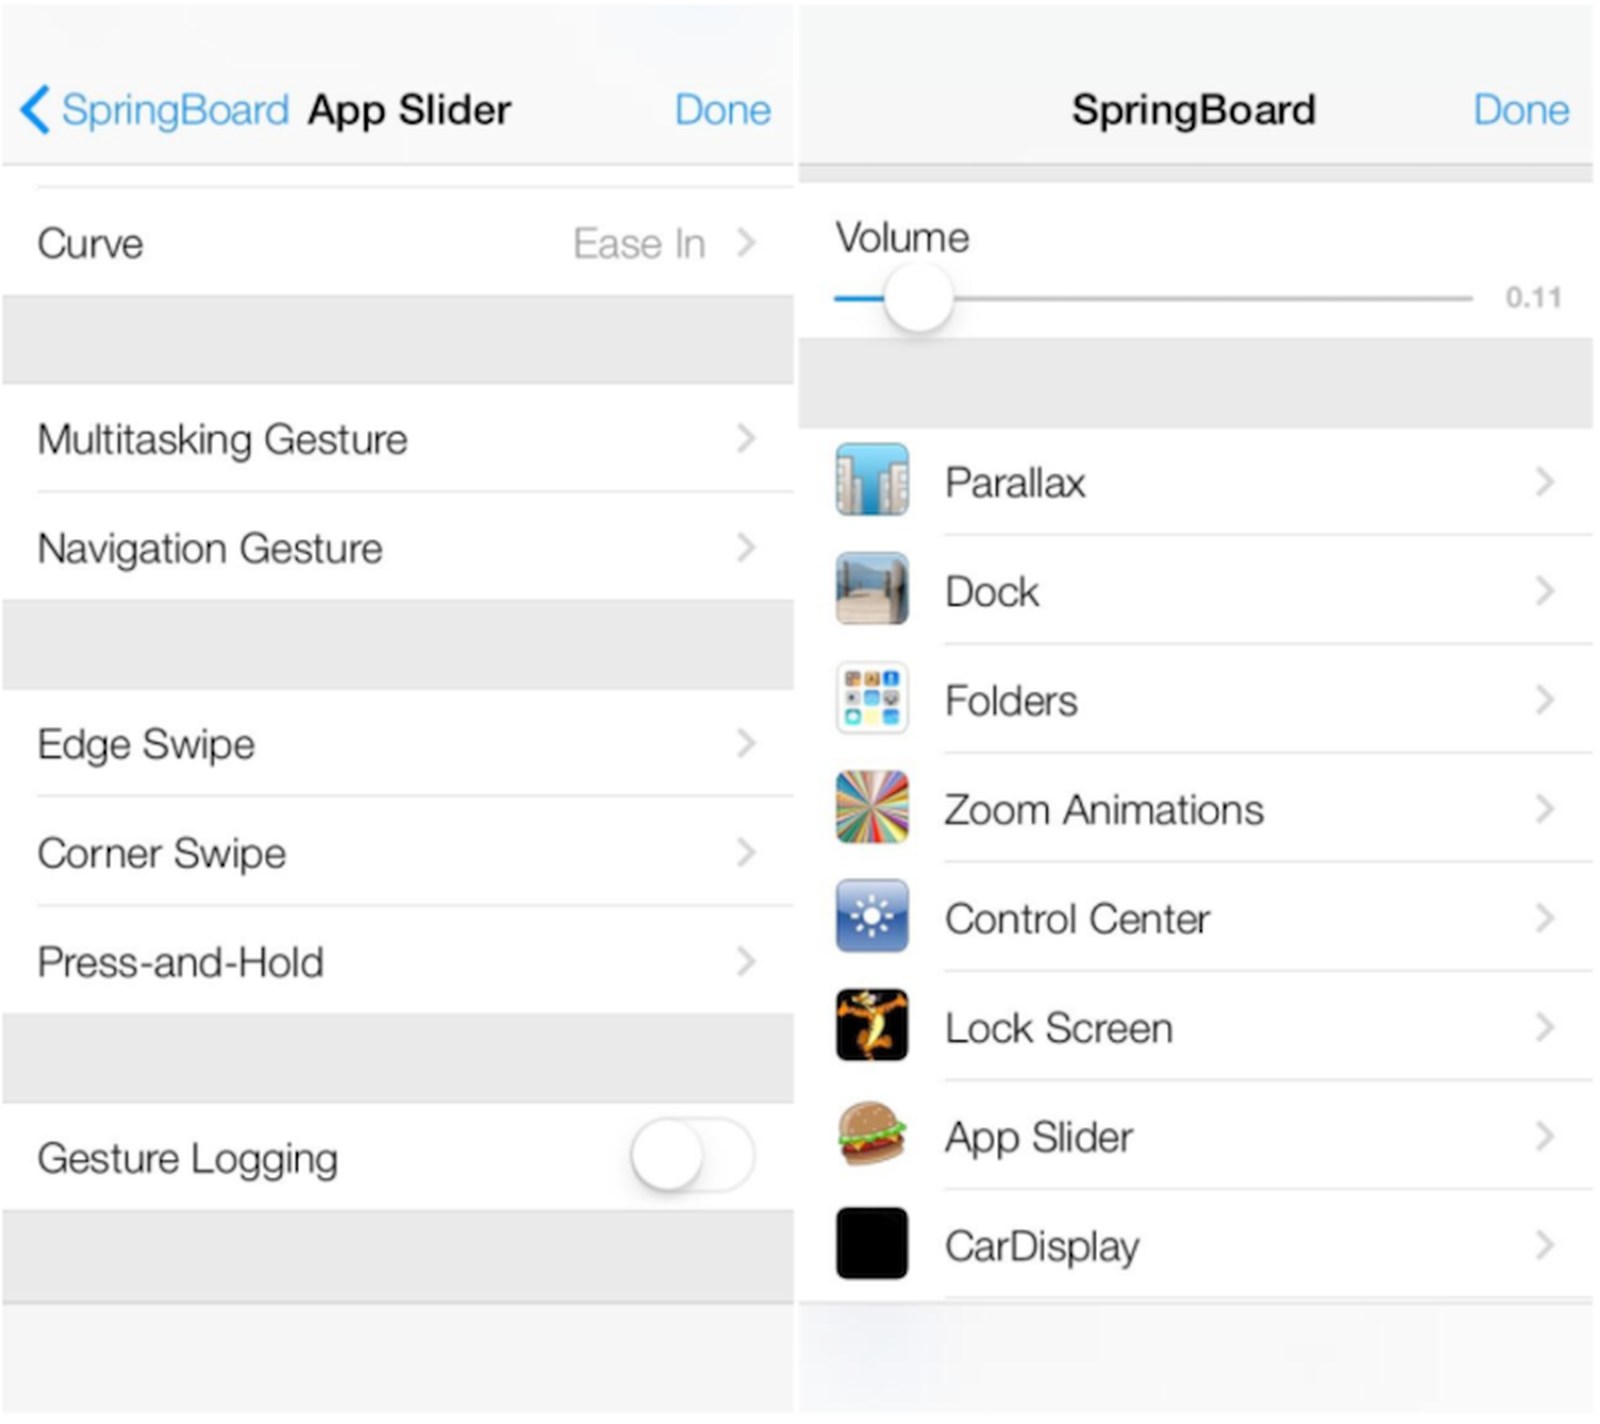Click the App Slider hamburger icon
Image resolution: width=1600 pixels, height=1424 pixels.
(x=871, y=1137)
